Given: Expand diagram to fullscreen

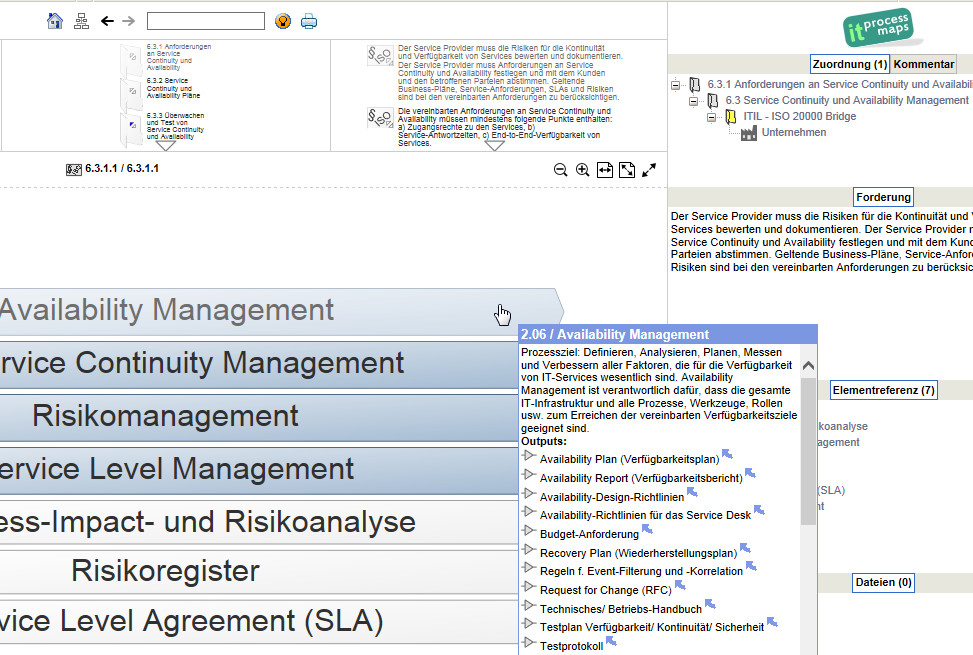Looking at the screenshot, I should point(649,170).
